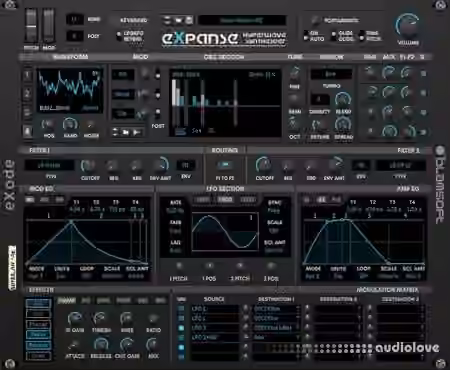Open the Filter 2 type dropdown
Image resolution: width=450 pixels, height=370 pixels.
[x=400, y=165]
